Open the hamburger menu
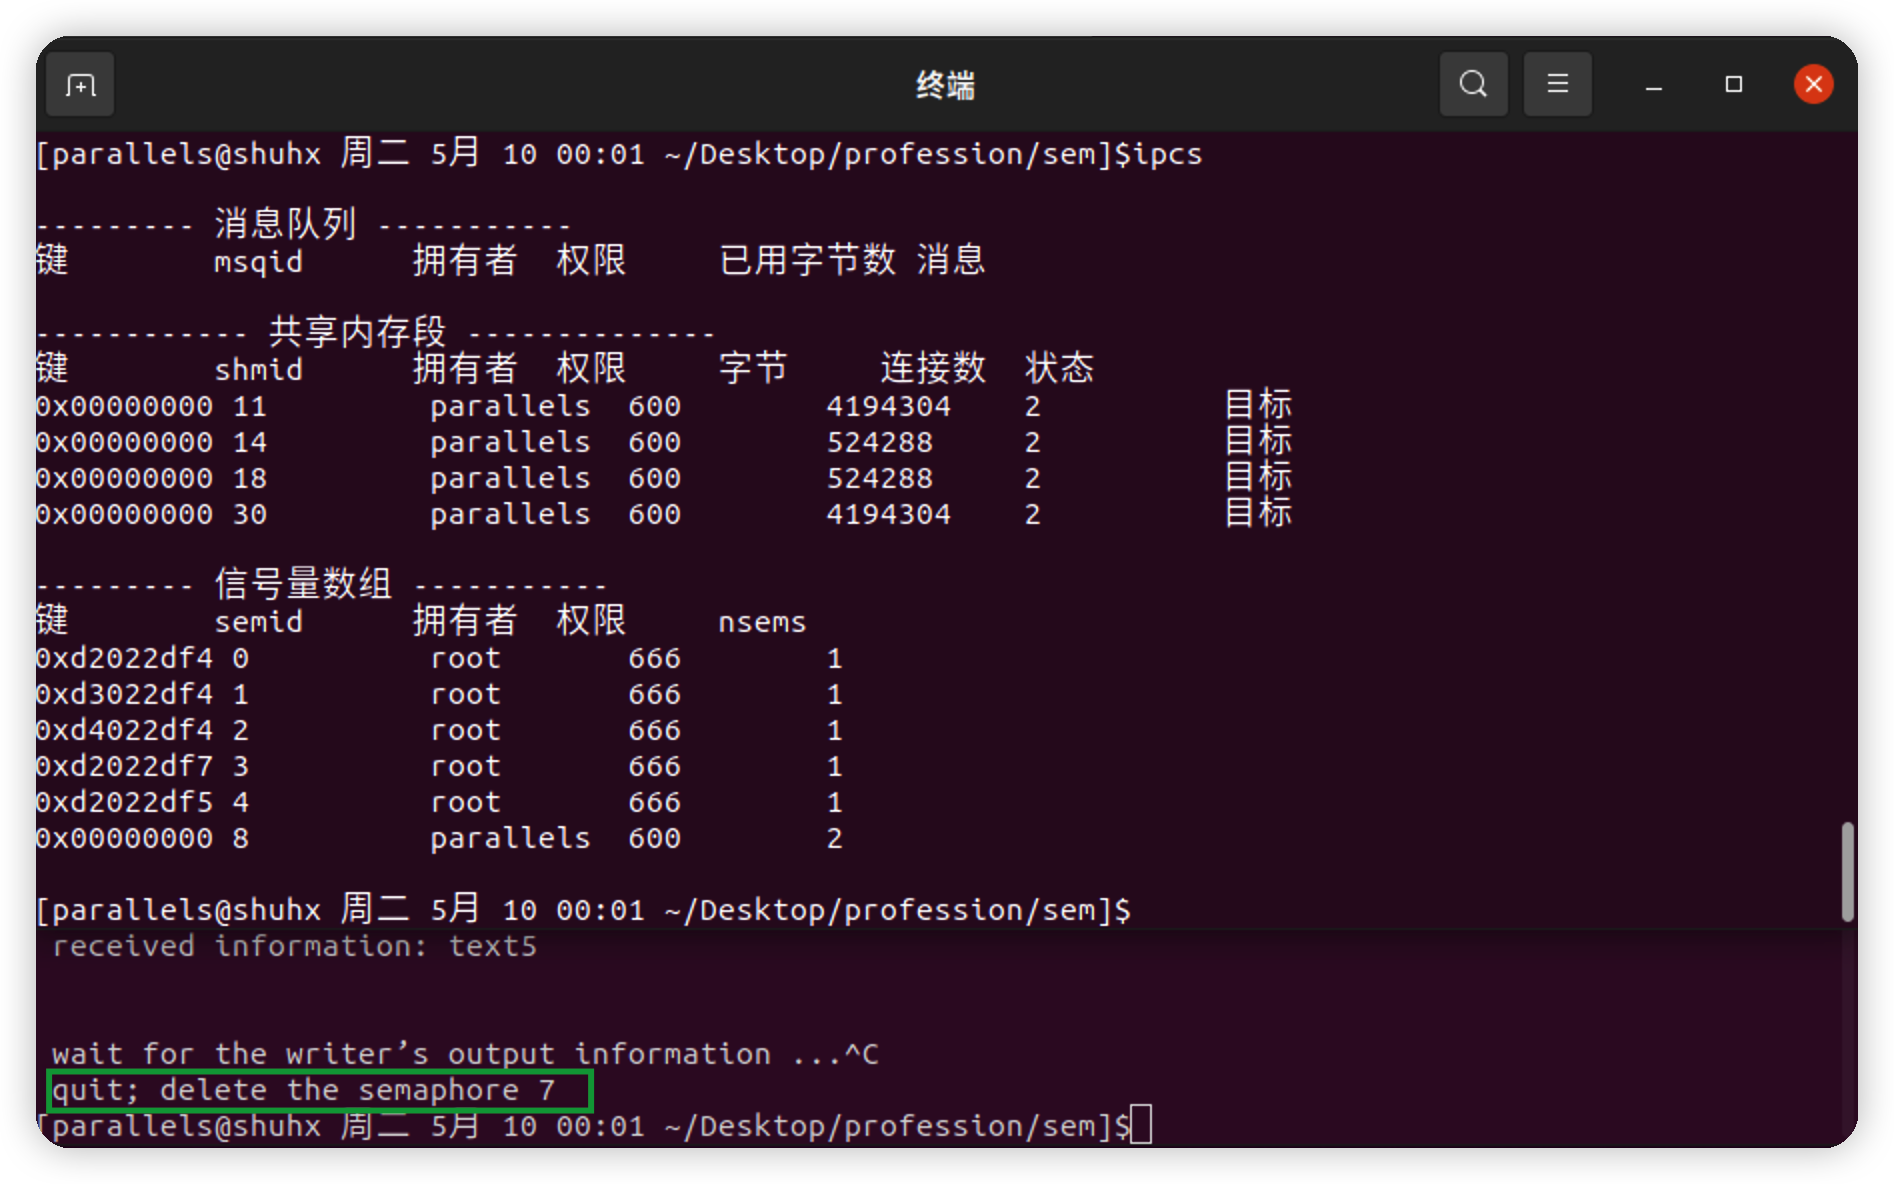The width and height of the screenshot is (1894, 1184). pyautogui.click(x=1557, y=84)
